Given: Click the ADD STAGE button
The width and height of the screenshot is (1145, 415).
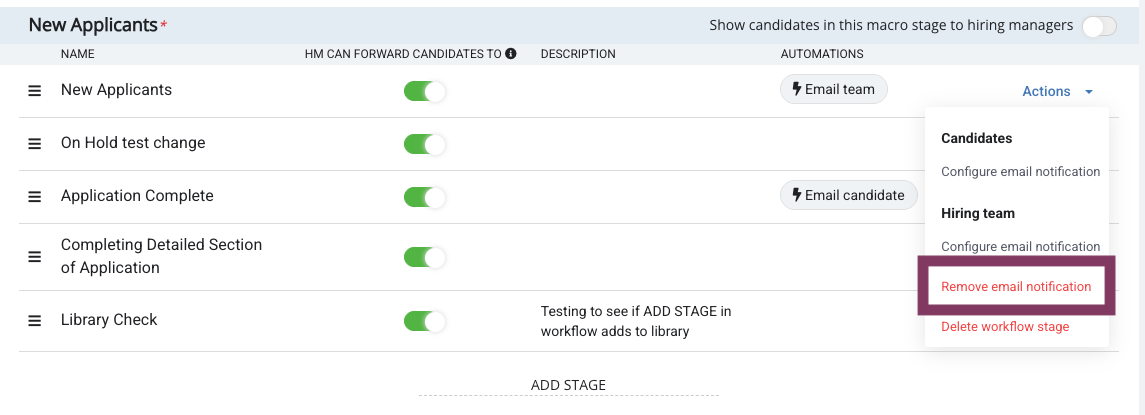Looking at the screenshot, I should [568, 386].
